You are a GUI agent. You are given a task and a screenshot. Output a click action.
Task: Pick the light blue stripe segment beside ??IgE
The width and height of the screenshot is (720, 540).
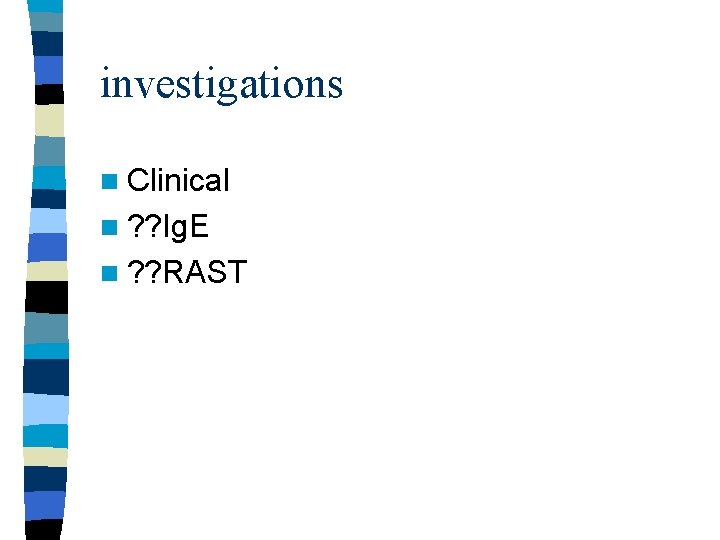click(48, 221)
